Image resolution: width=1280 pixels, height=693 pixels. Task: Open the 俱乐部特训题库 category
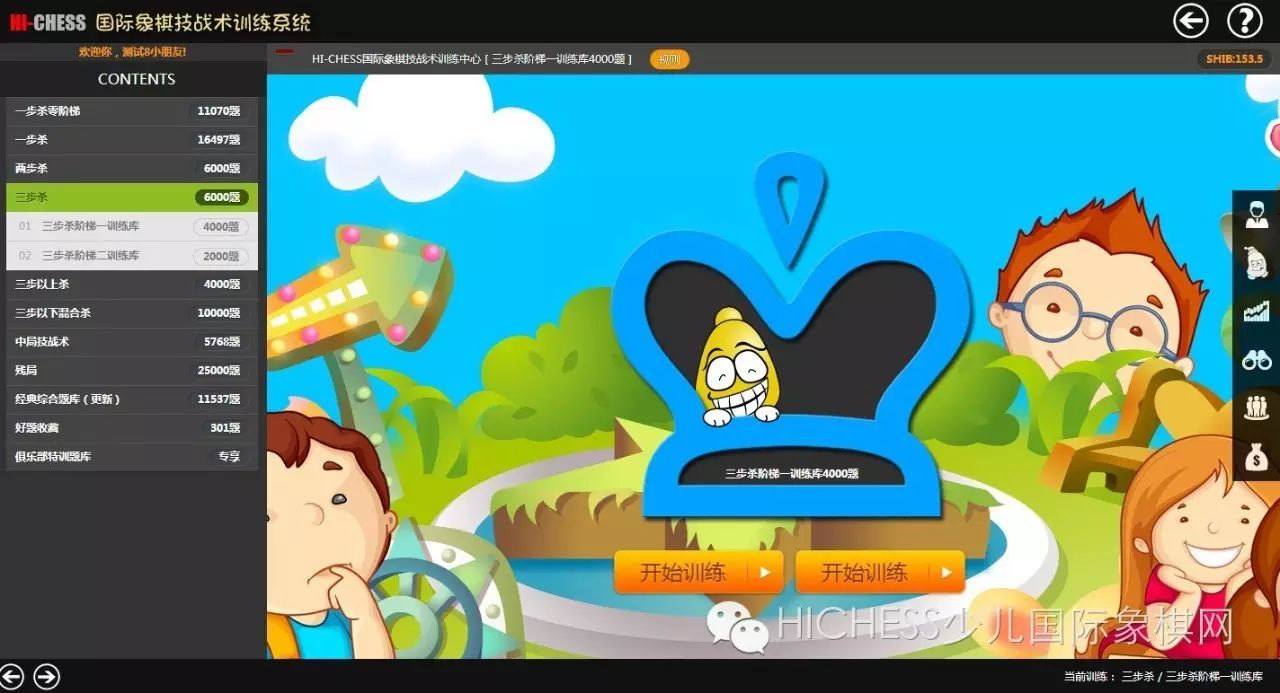click(x=132, y=456)
